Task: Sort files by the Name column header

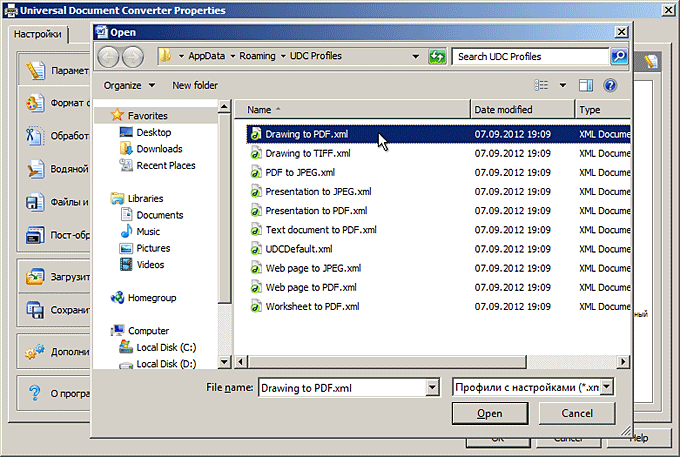Action: 352,110
